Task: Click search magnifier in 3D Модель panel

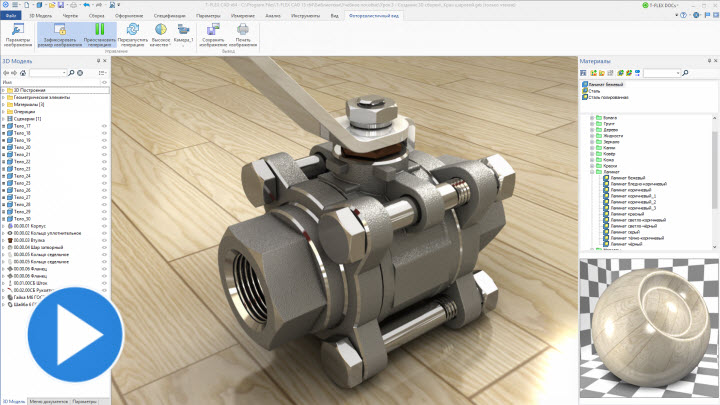Action: coord(71,73)
